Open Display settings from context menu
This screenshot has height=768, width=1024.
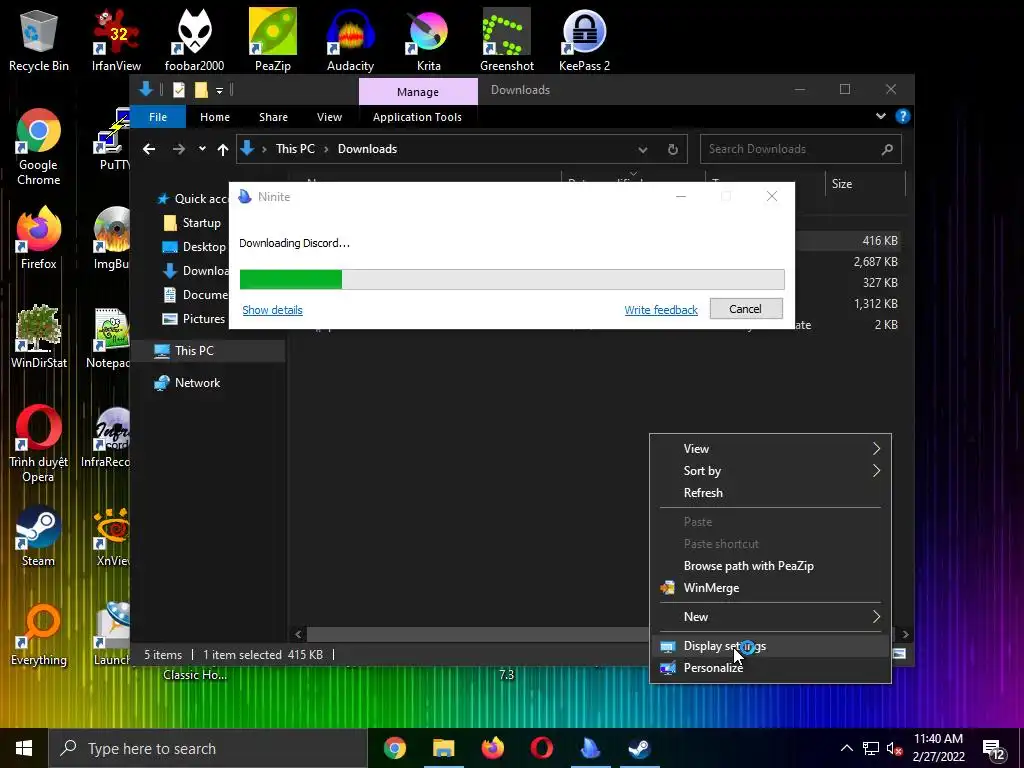tap(771, 646)
